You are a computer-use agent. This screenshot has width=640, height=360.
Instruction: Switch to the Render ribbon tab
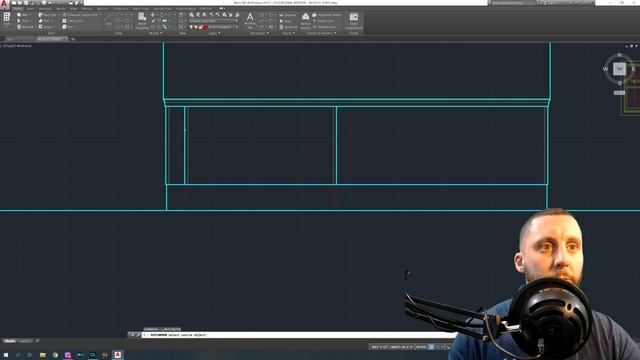point(61,8)
